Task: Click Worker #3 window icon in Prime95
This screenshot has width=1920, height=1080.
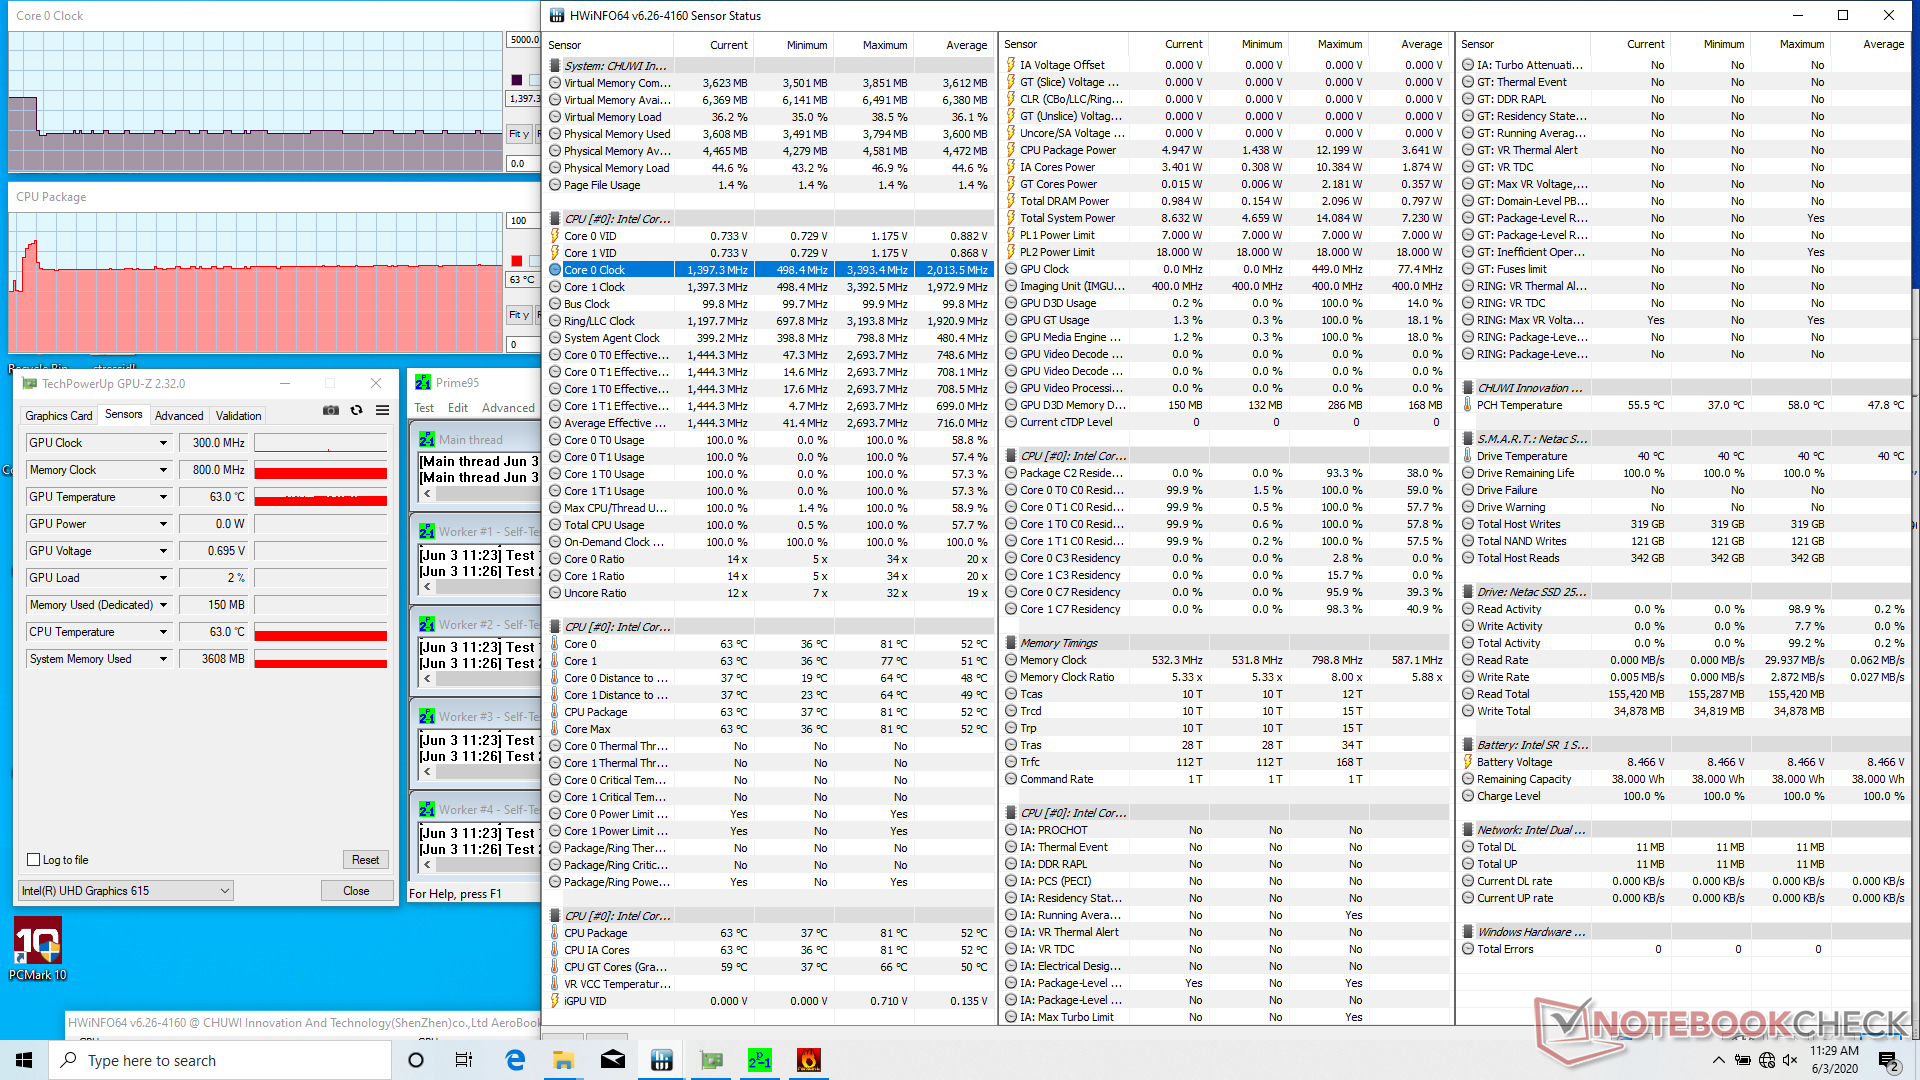Action: (427, 716)
